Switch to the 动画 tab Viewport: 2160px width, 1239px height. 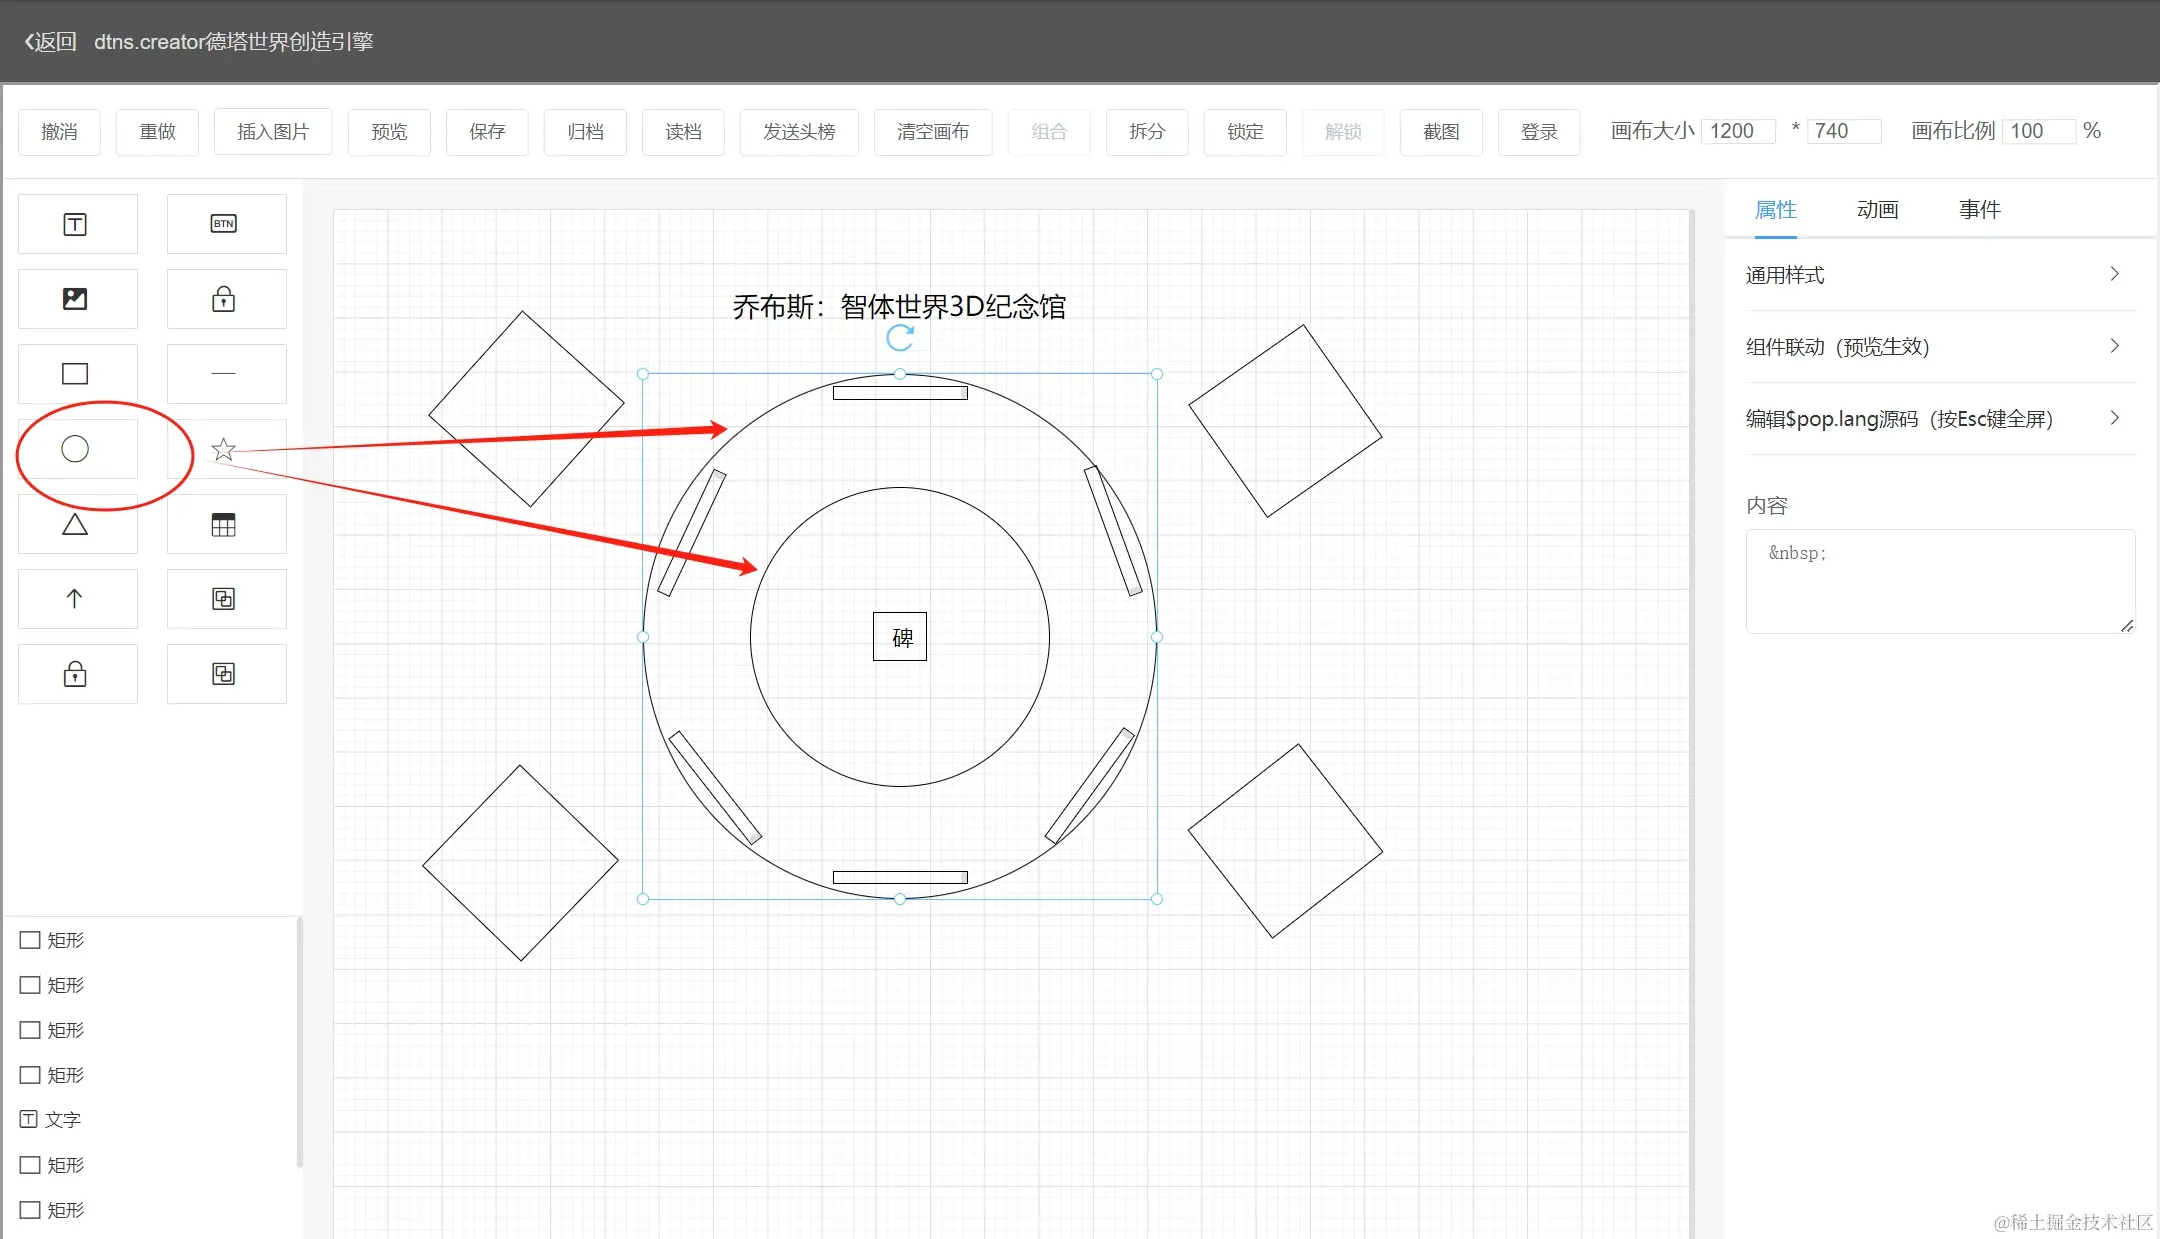pos(1877,210)
